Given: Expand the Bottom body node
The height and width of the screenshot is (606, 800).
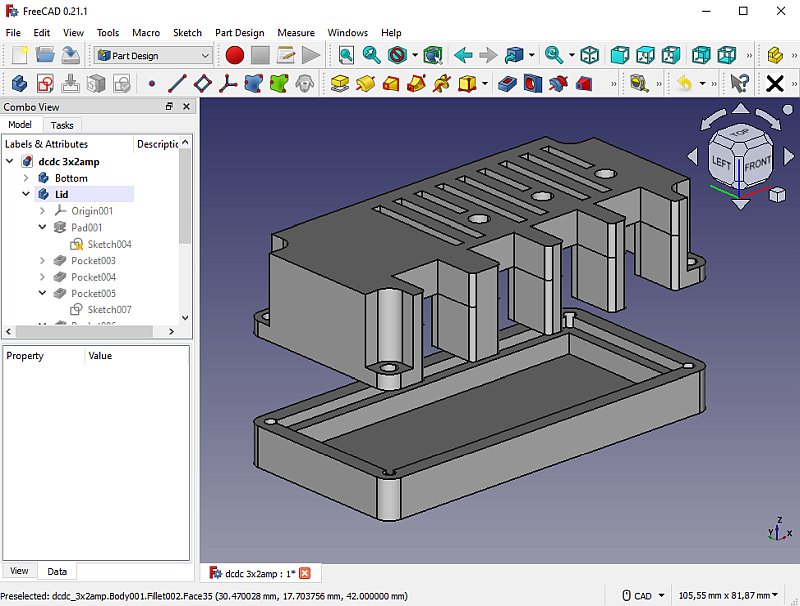Looking at the screenshot, I should (26, 178).
